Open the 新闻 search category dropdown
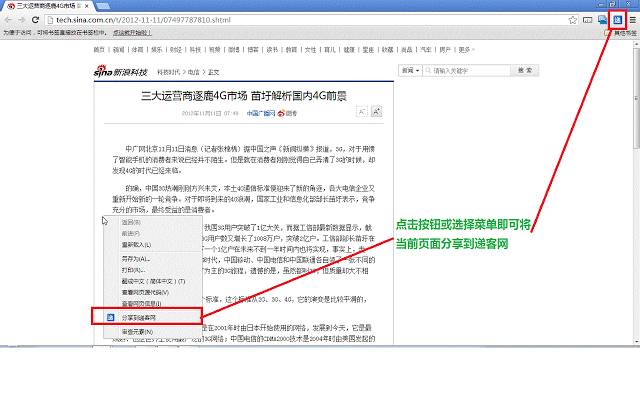Image resolution: width=640 pixels, height=400 pixels. 410,71
